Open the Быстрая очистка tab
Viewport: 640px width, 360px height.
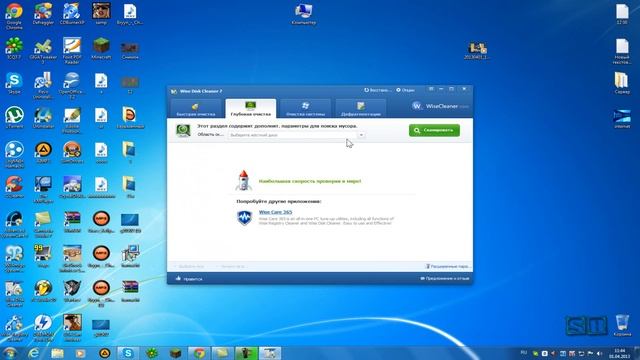[196, 109]
